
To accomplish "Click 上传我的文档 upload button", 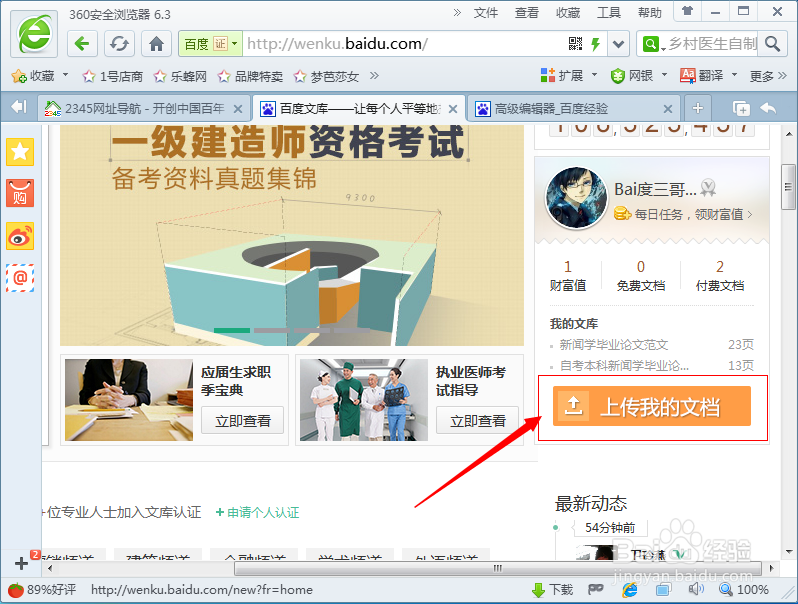I will (x=652, y=406).
